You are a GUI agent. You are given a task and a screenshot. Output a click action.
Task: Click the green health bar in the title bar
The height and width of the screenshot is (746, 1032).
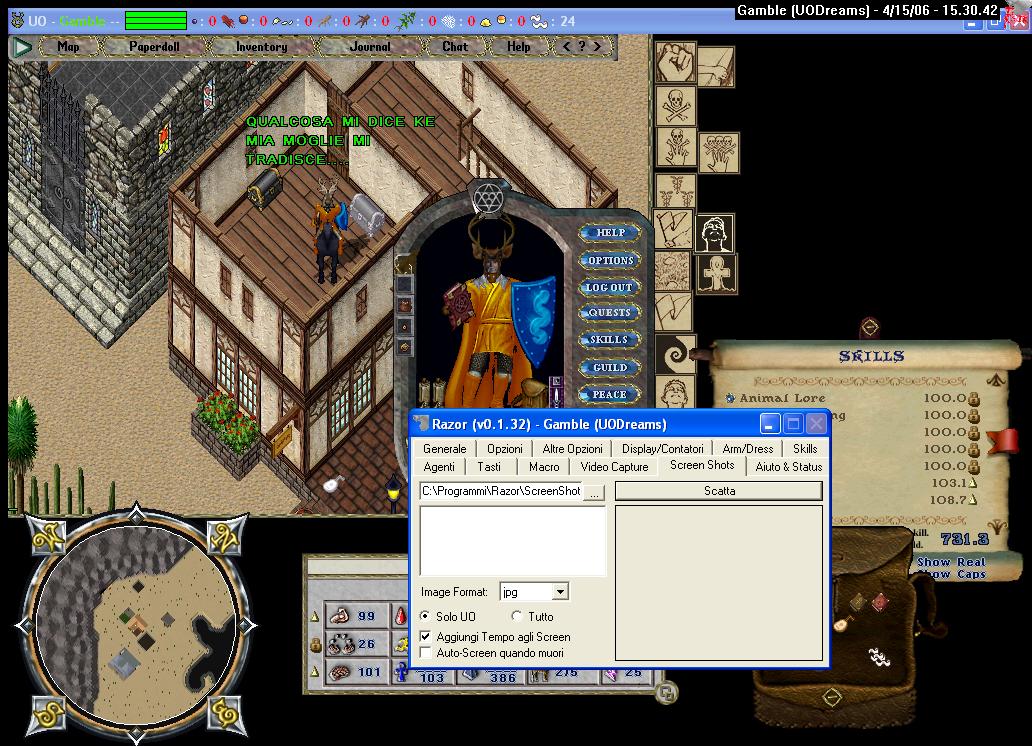coord(156,20)
